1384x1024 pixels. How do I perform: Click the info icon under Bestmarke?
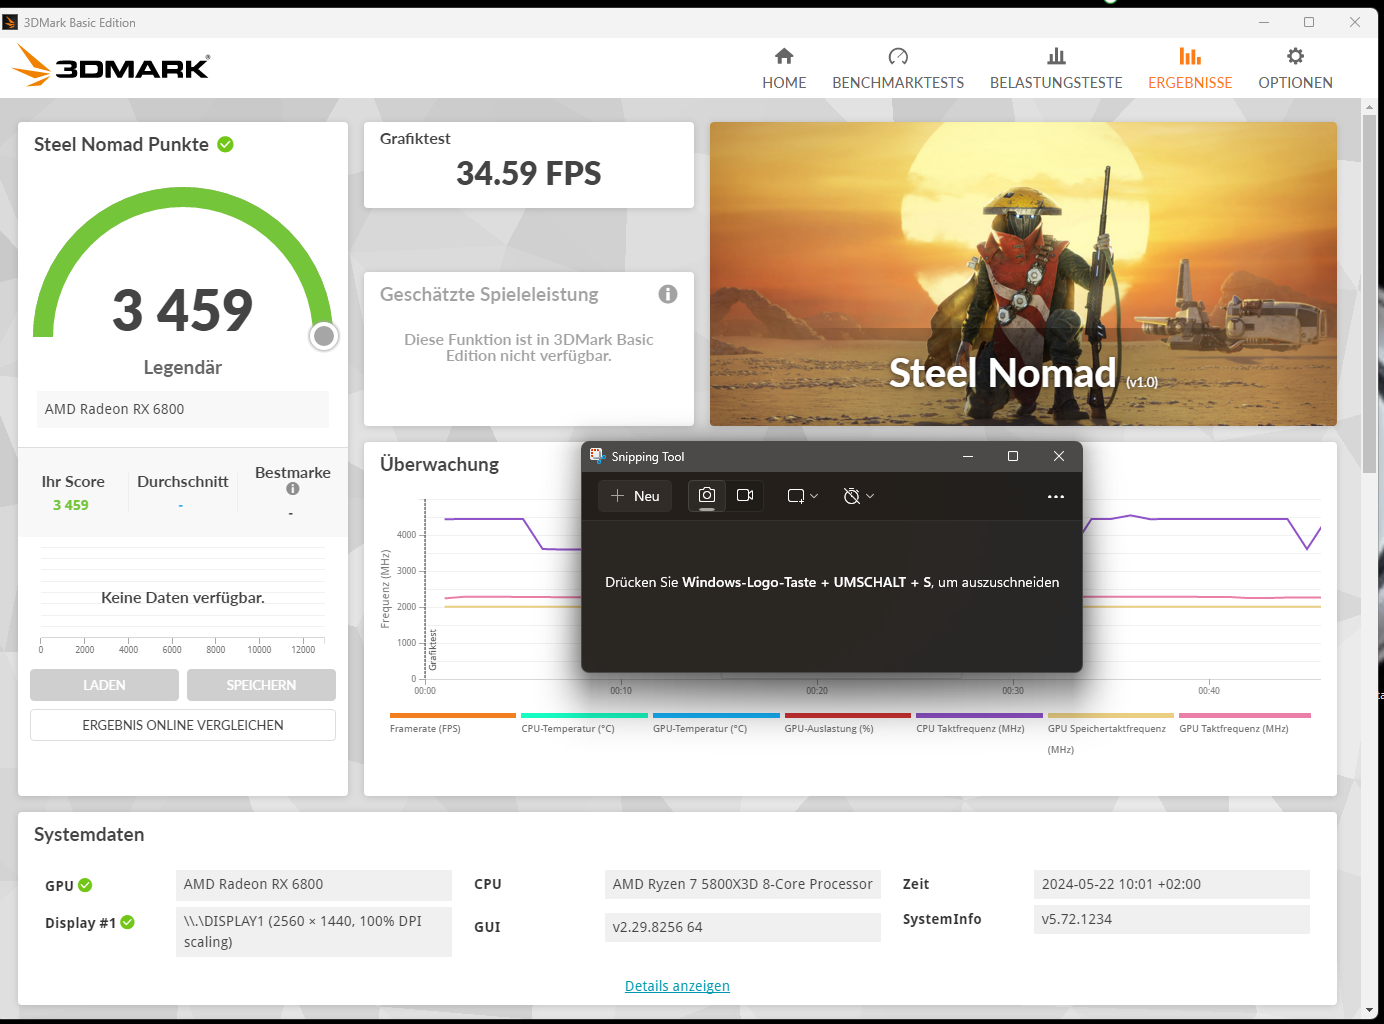[x=293, y=489]
